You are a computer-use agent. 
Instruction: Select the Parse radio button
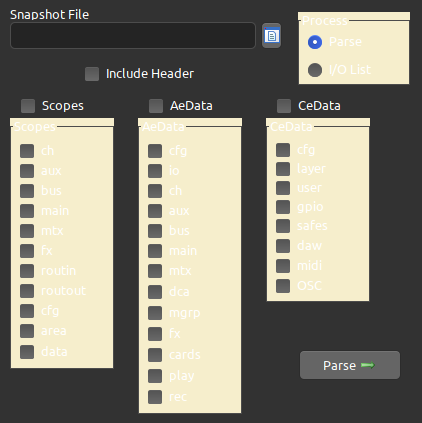coord(315,42)
